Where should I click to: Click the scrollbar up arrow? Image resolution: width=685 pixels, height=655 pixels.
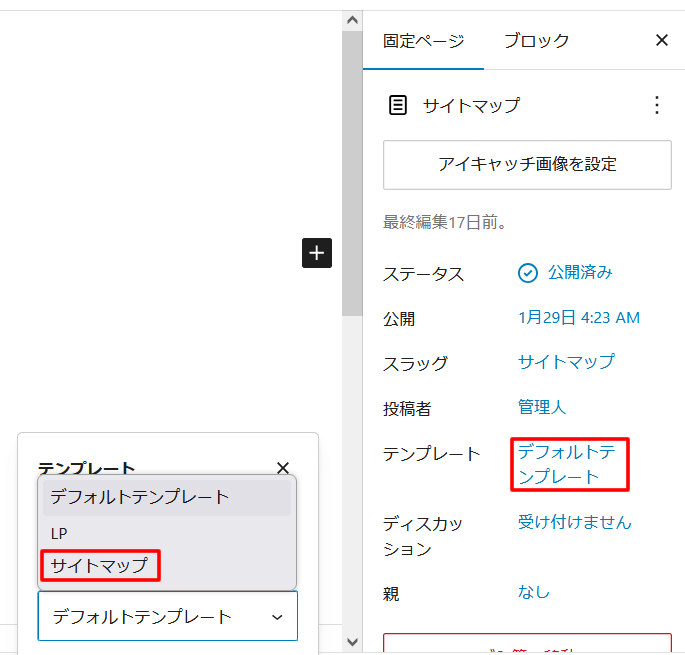click(x=351, y=20)
